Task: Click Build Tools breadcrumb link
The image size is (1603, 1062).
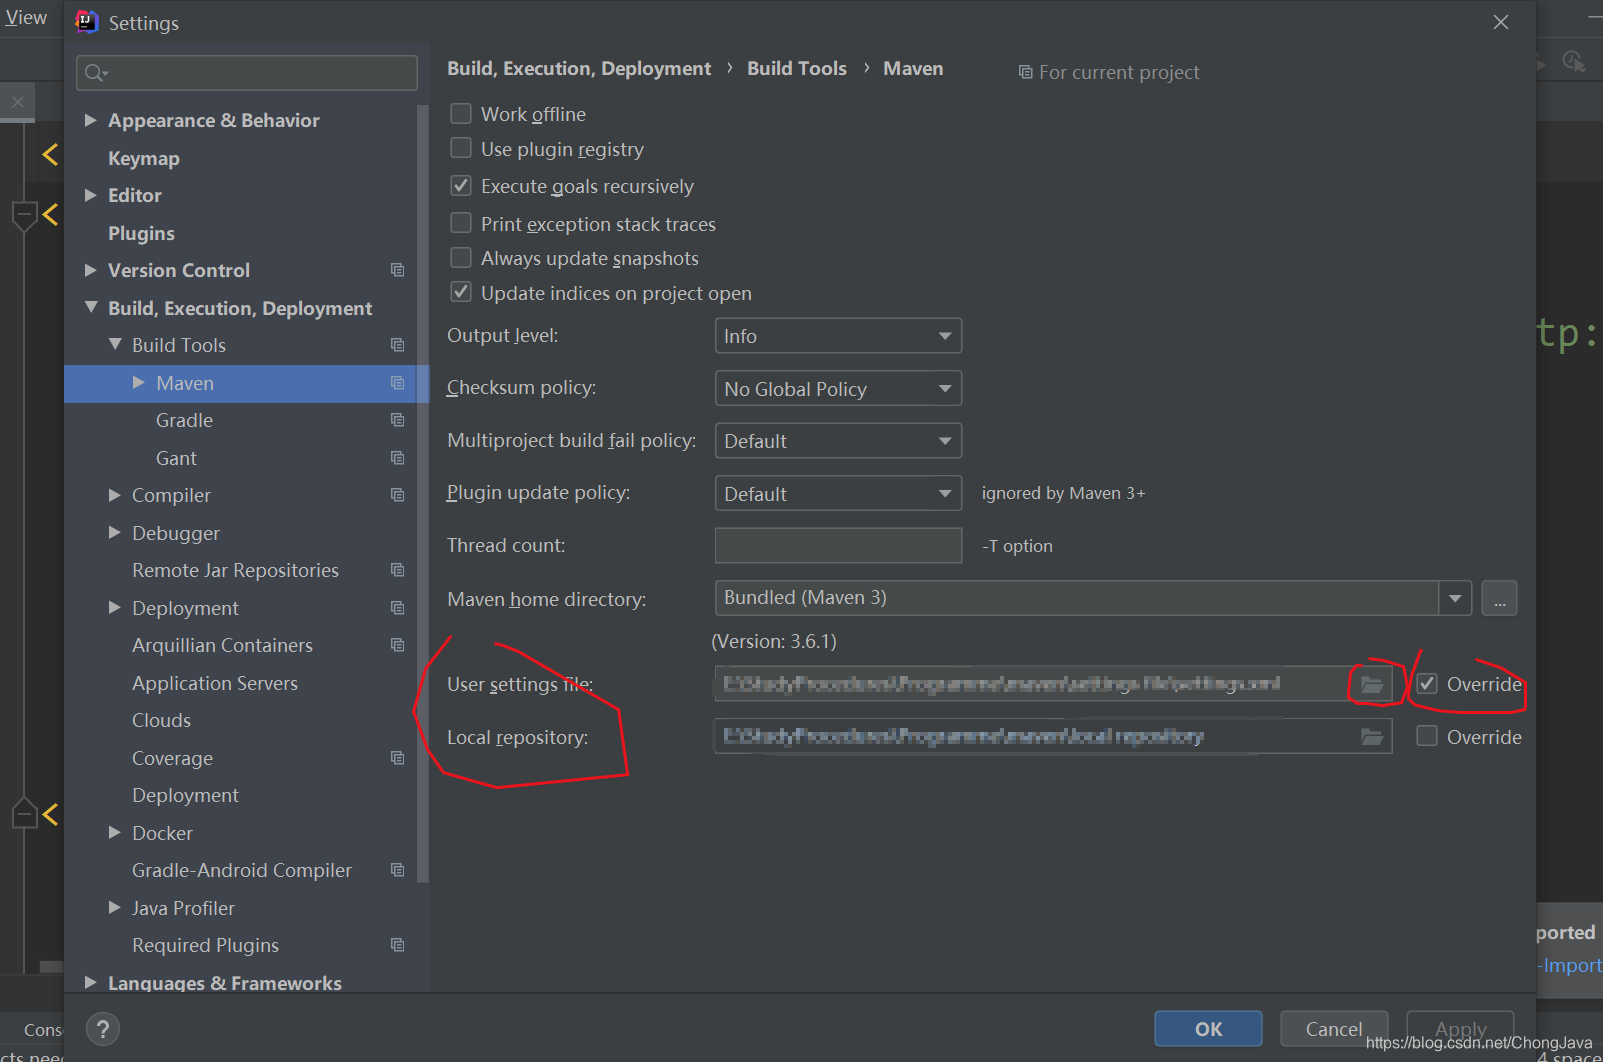Action: [x=797, y=68]
